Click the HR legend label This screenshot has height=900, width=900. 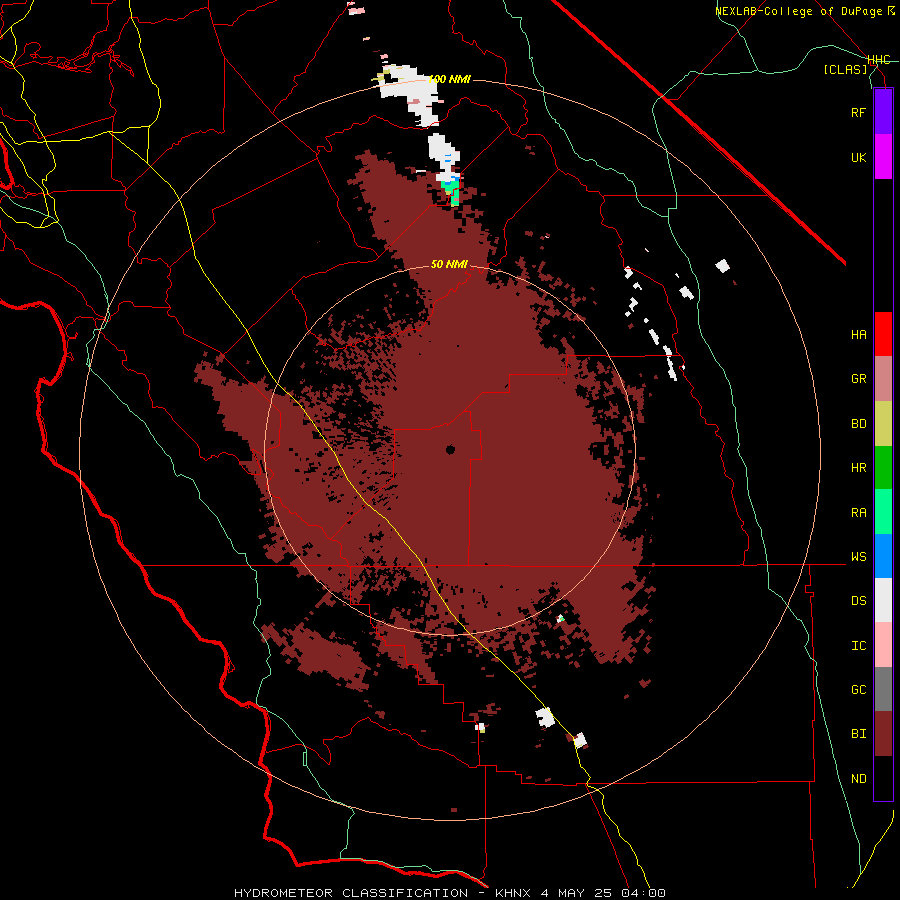[x=859, y=468]
